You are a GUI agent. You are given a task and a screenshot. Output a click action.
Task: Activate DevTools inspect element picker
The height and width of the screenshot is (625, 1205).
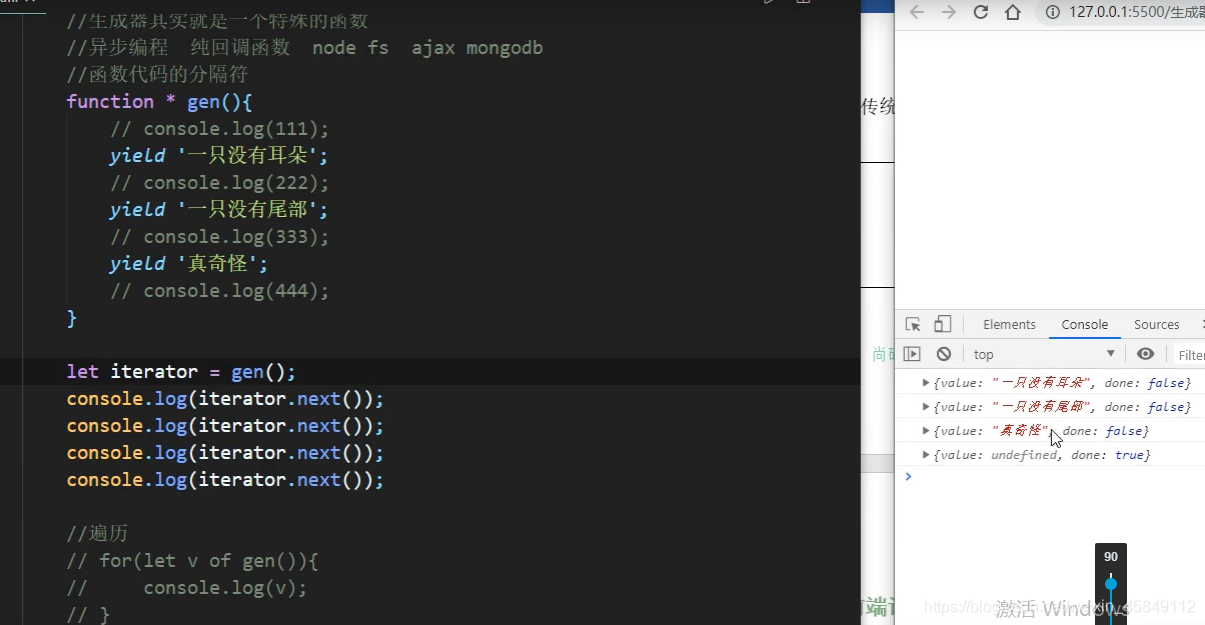[913, 324]
